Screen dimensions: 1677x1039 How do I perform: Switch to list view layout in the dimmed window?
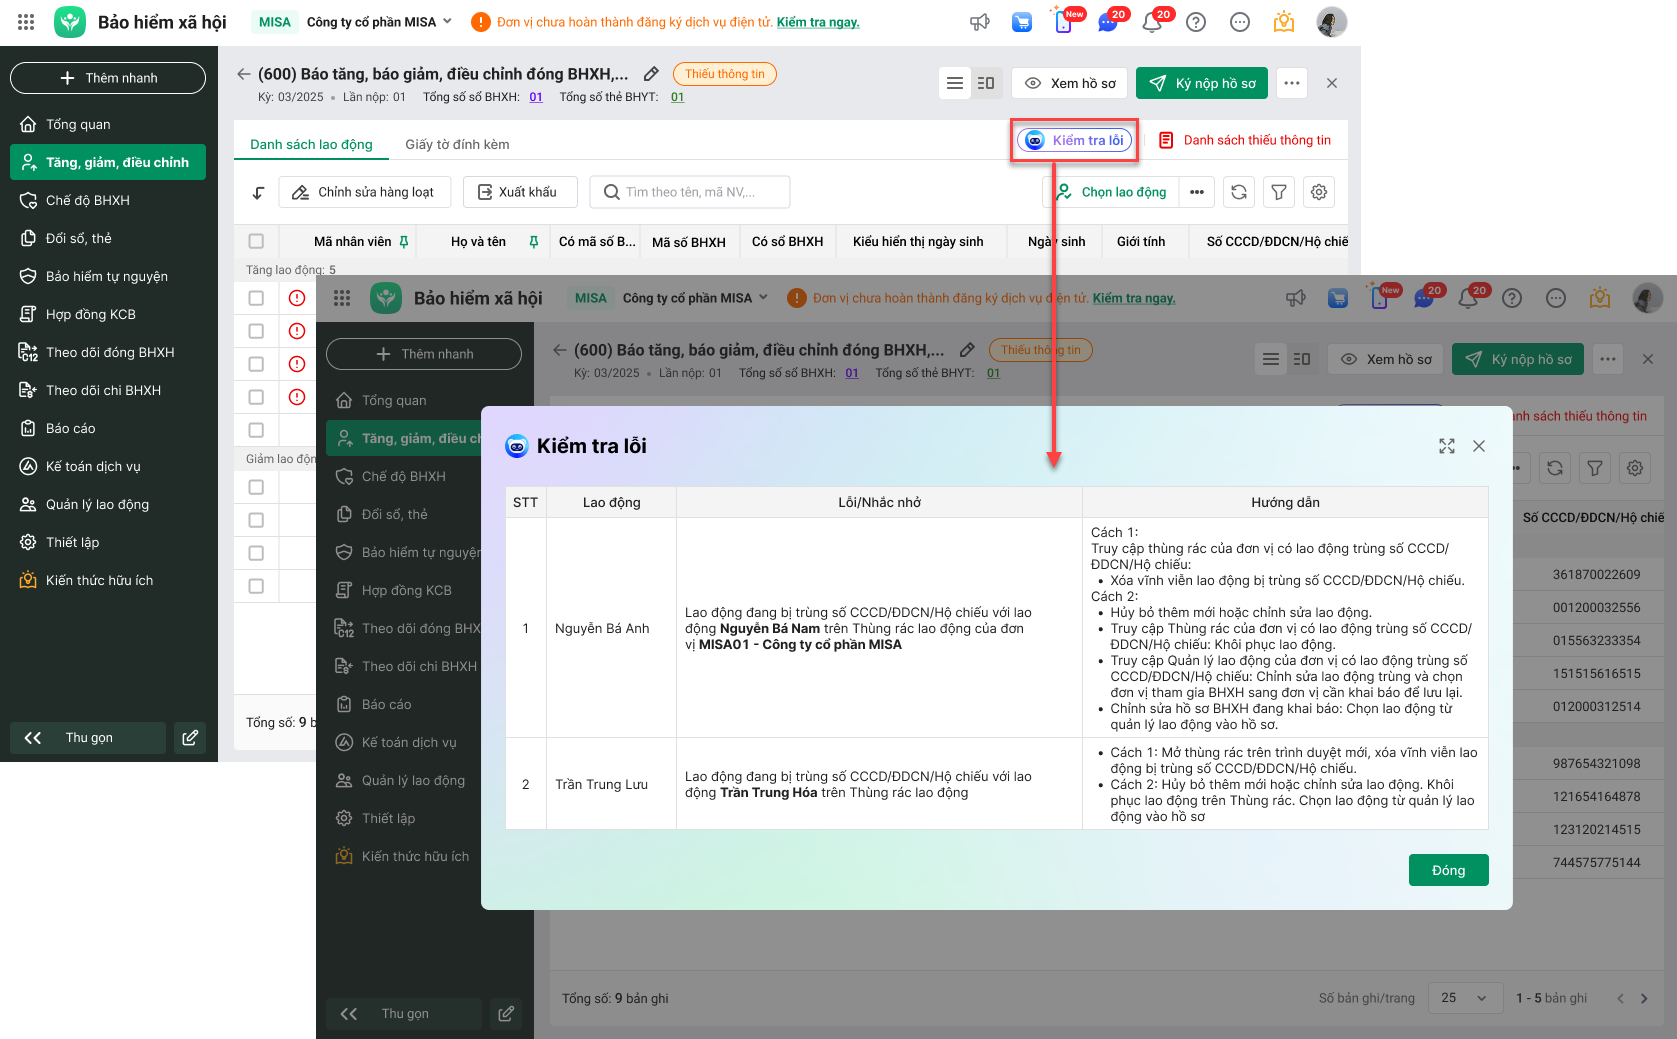[x=1271, y=359]
